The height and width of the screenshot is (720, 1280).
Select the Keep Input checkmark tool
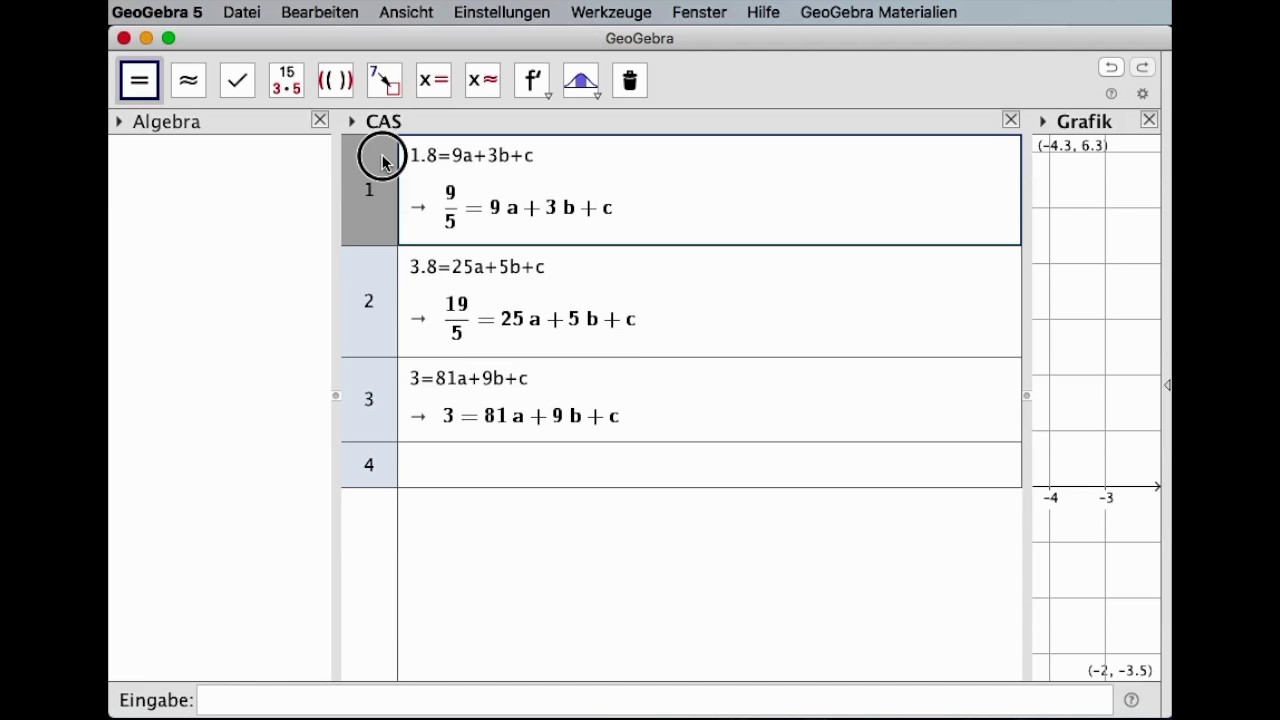coord(237,81)
